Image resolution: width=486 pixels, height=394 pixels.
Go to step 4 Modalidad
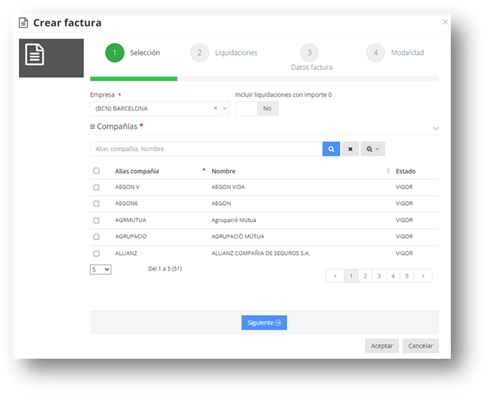(395, 53)
